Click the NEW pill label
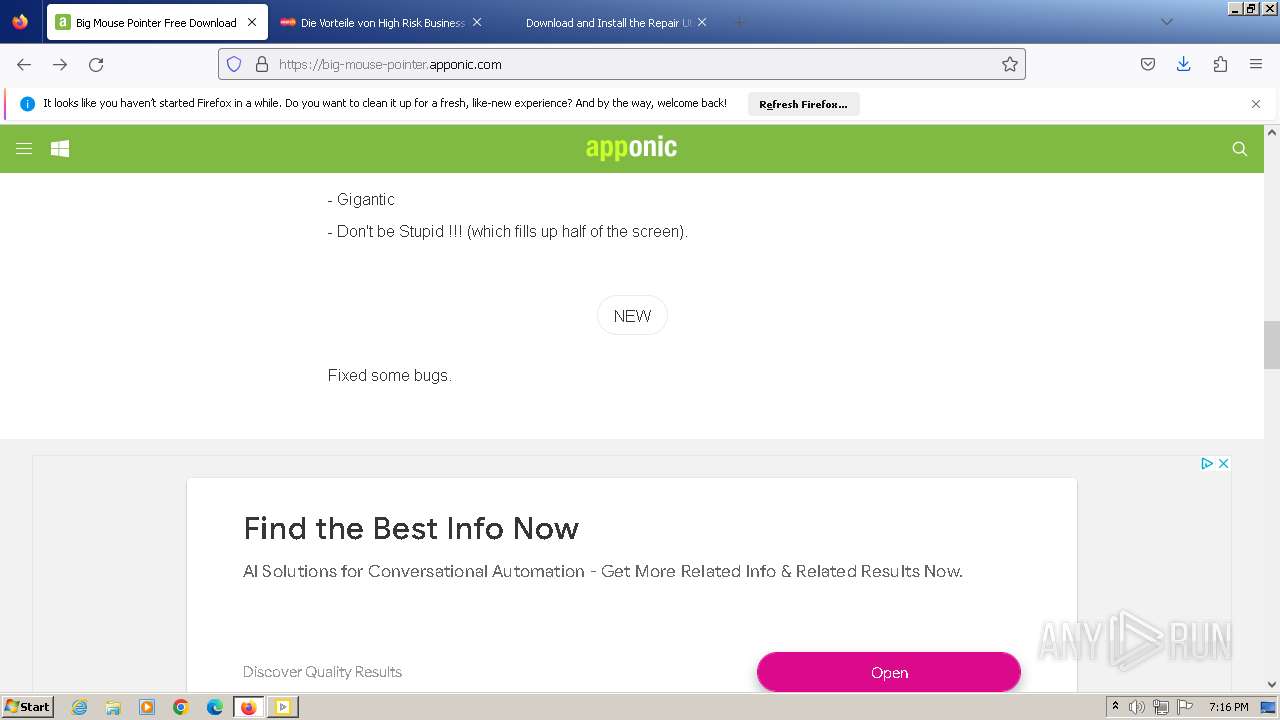 click(632, 315)
